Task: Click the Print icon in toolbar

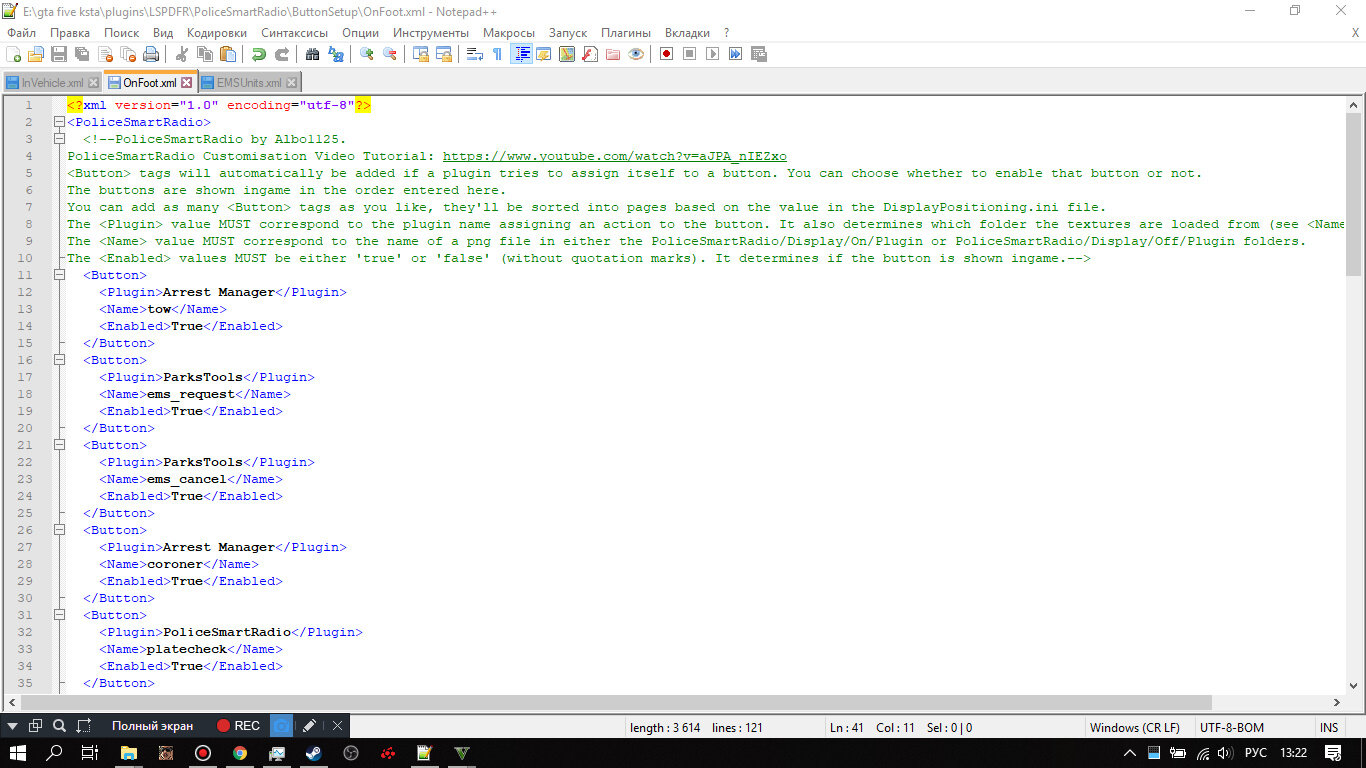Action: 150,54
